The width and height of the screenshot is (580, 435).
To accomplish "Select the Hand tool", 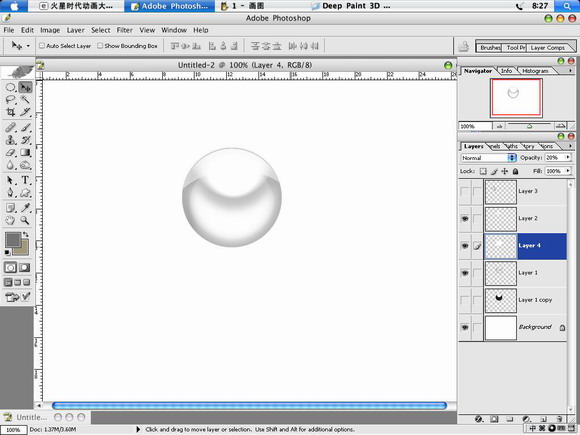I will (x=10, y=220).
